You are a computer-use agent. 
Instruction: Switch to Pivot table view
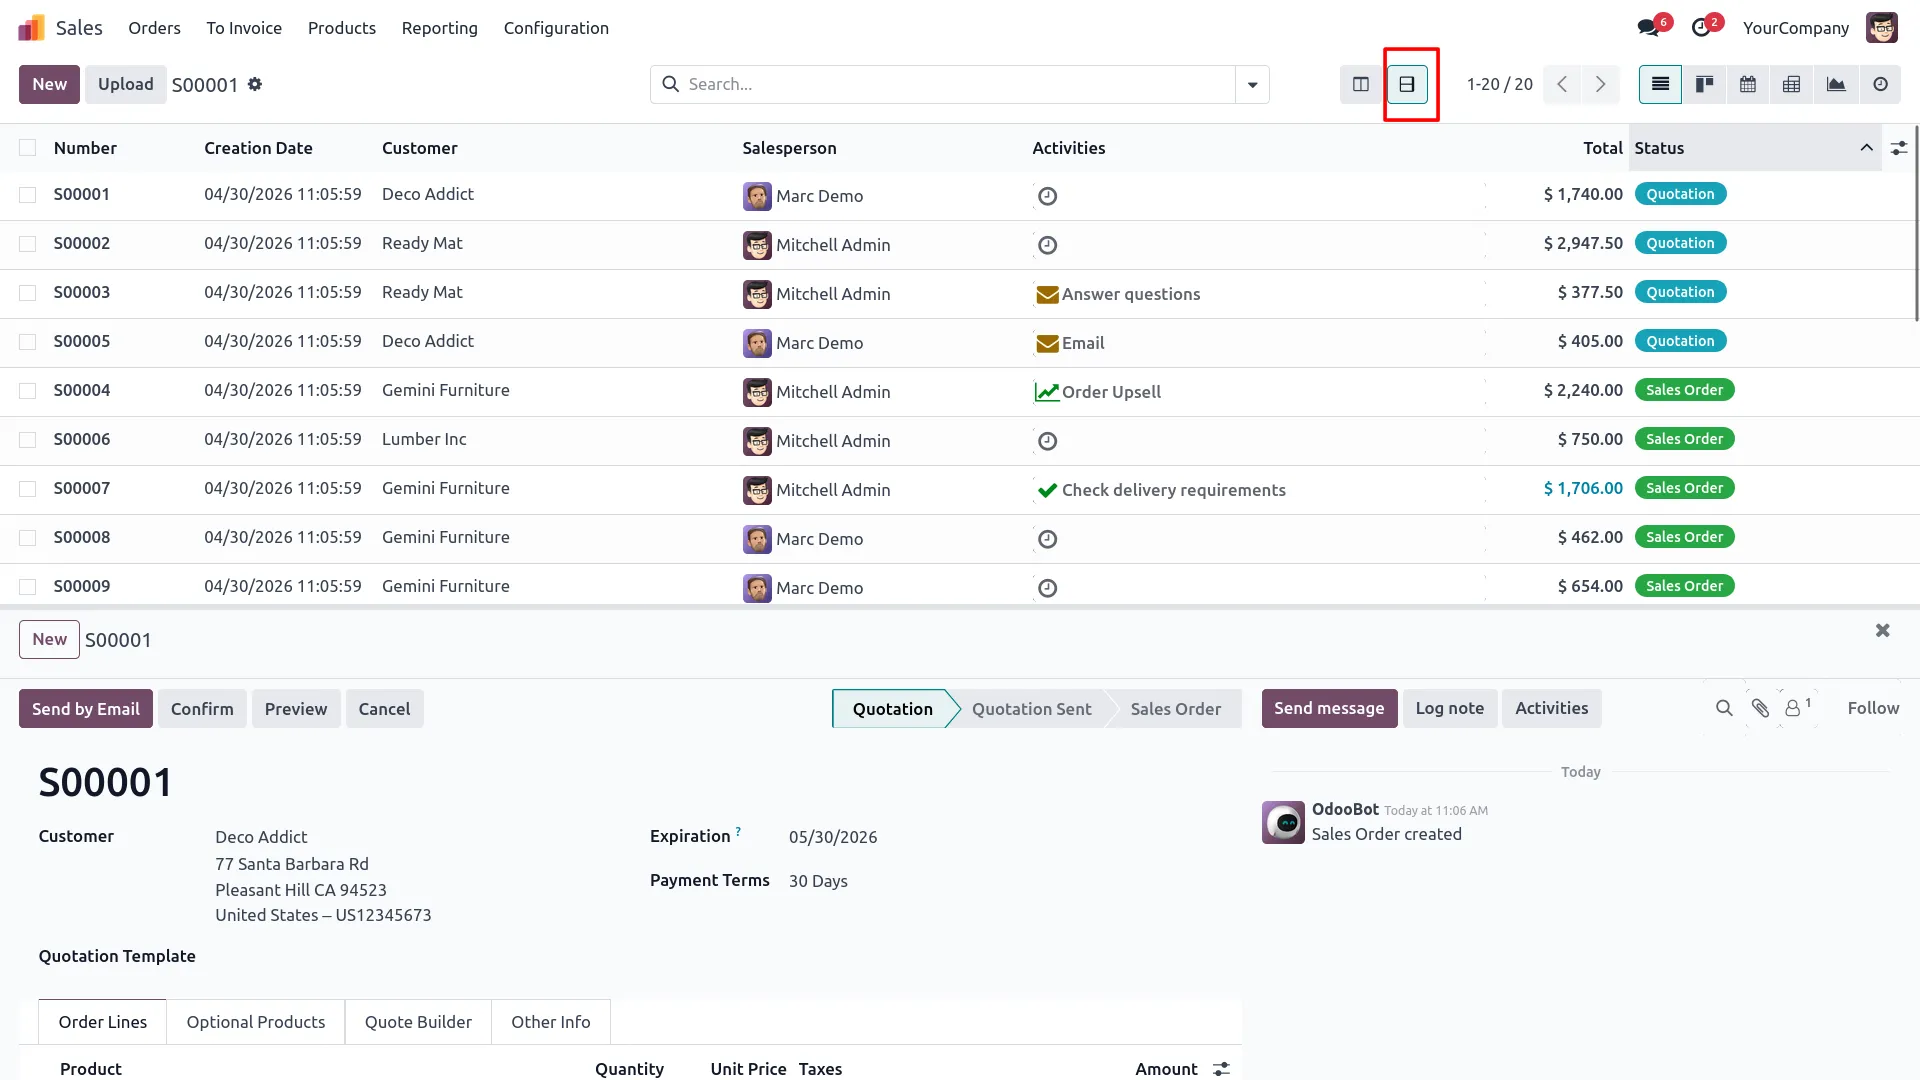click(x=1792, y=85)
